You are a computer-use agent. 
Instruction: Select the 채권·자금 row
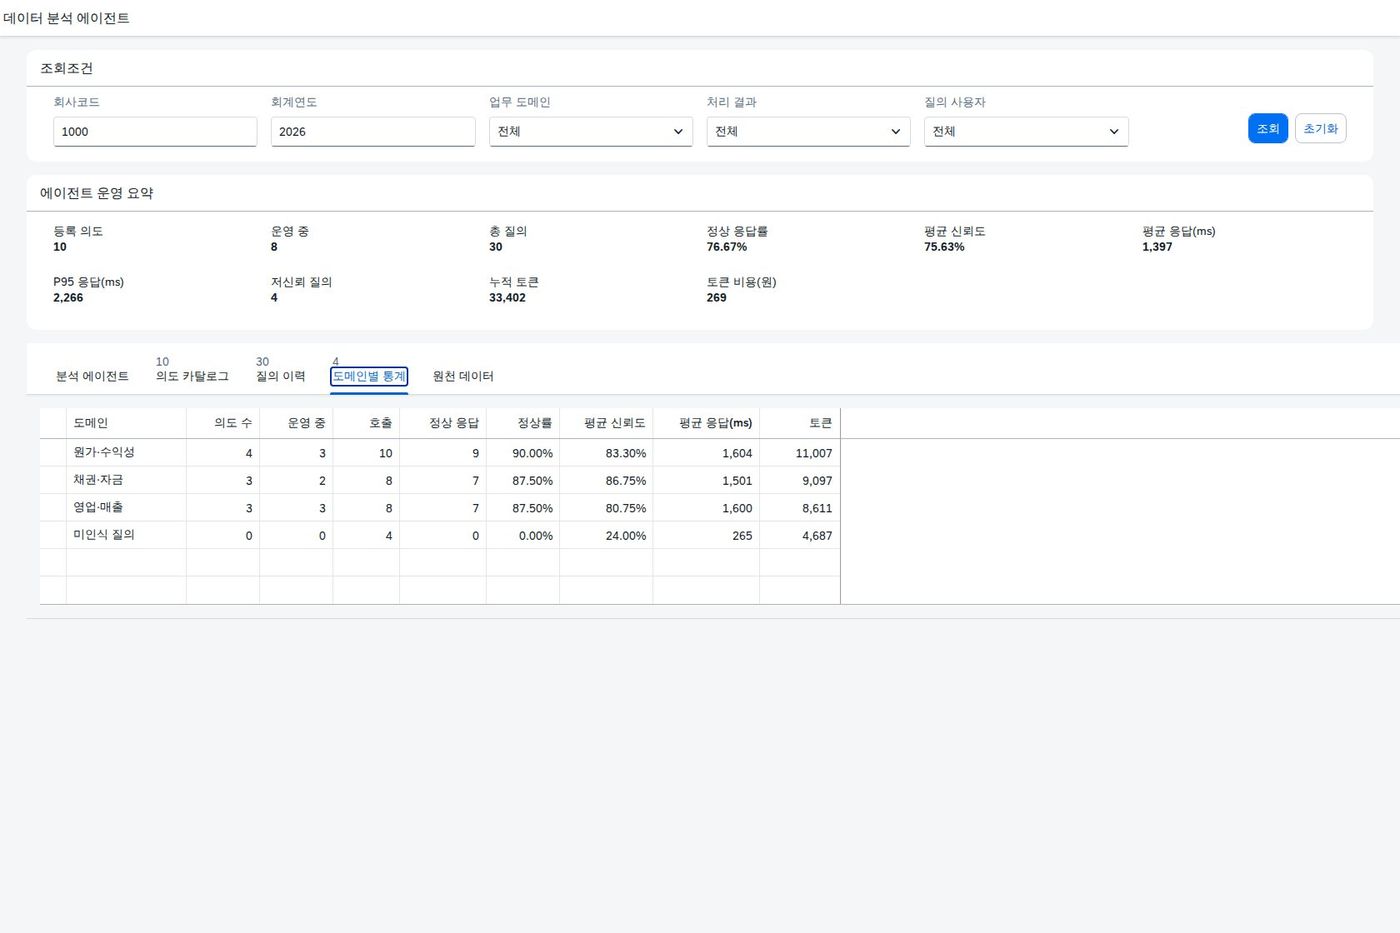[x=440, y=480]
